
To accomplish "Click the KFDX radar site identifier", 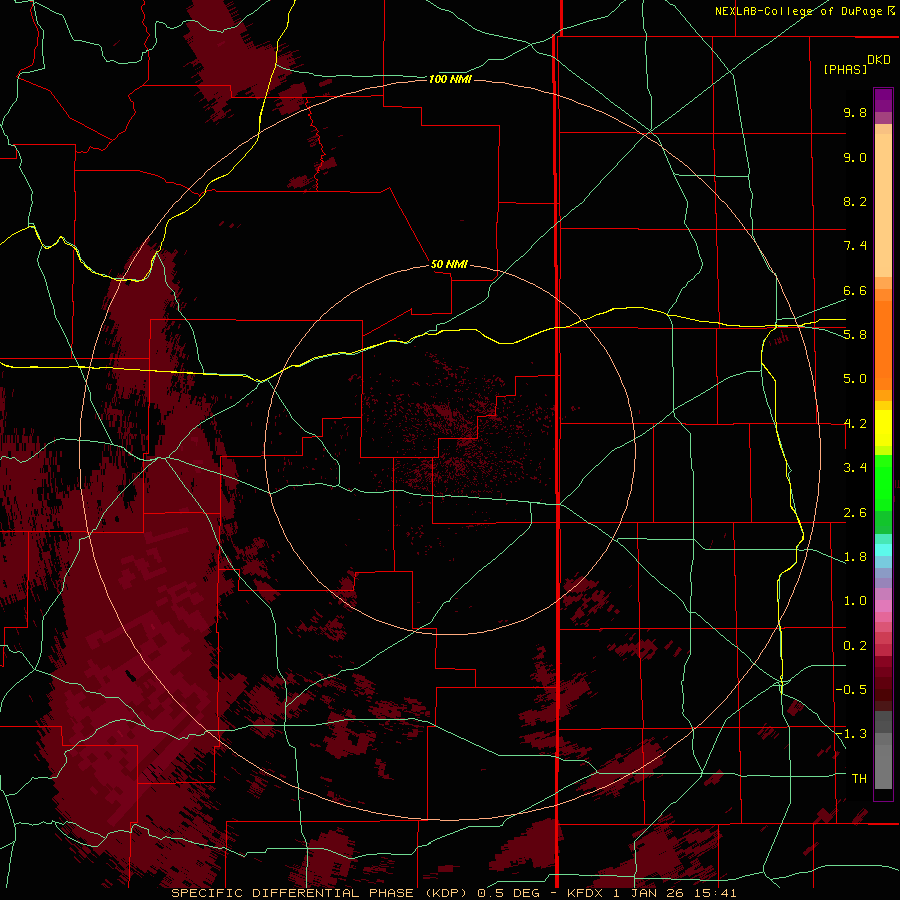I will pyautogui.click(x=587, y=893).
